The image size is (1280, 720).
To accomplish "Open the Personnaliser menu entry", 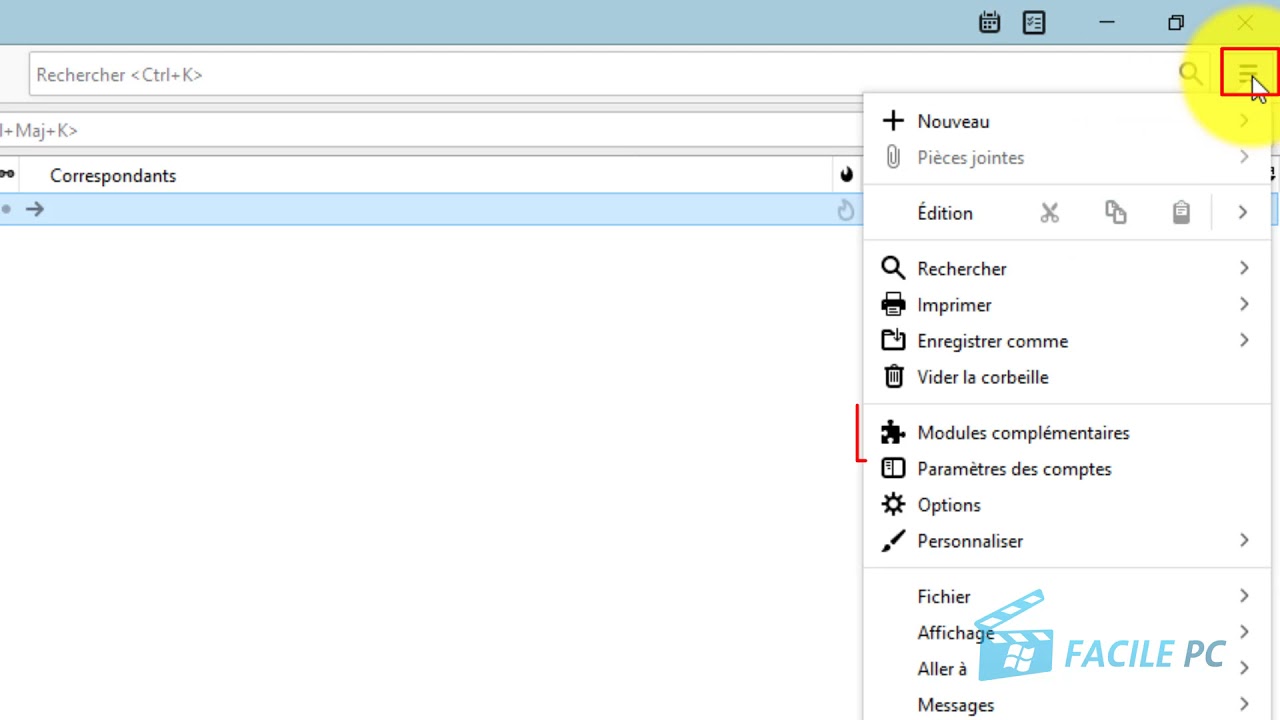I will [1067, 541].
